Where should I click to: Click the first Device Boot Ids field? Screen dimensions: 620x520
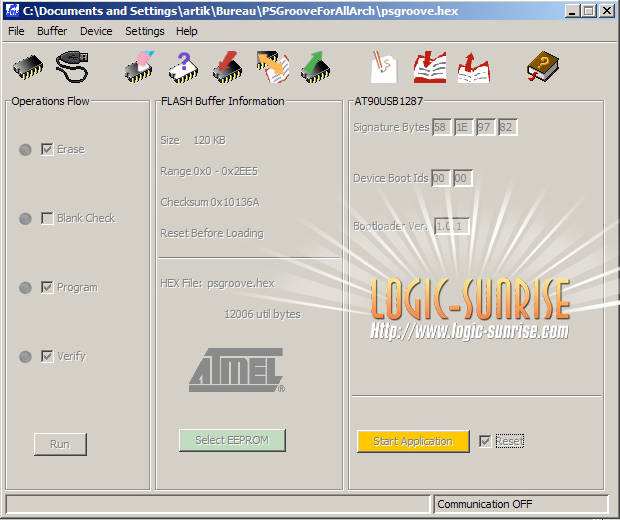(441, 178)
